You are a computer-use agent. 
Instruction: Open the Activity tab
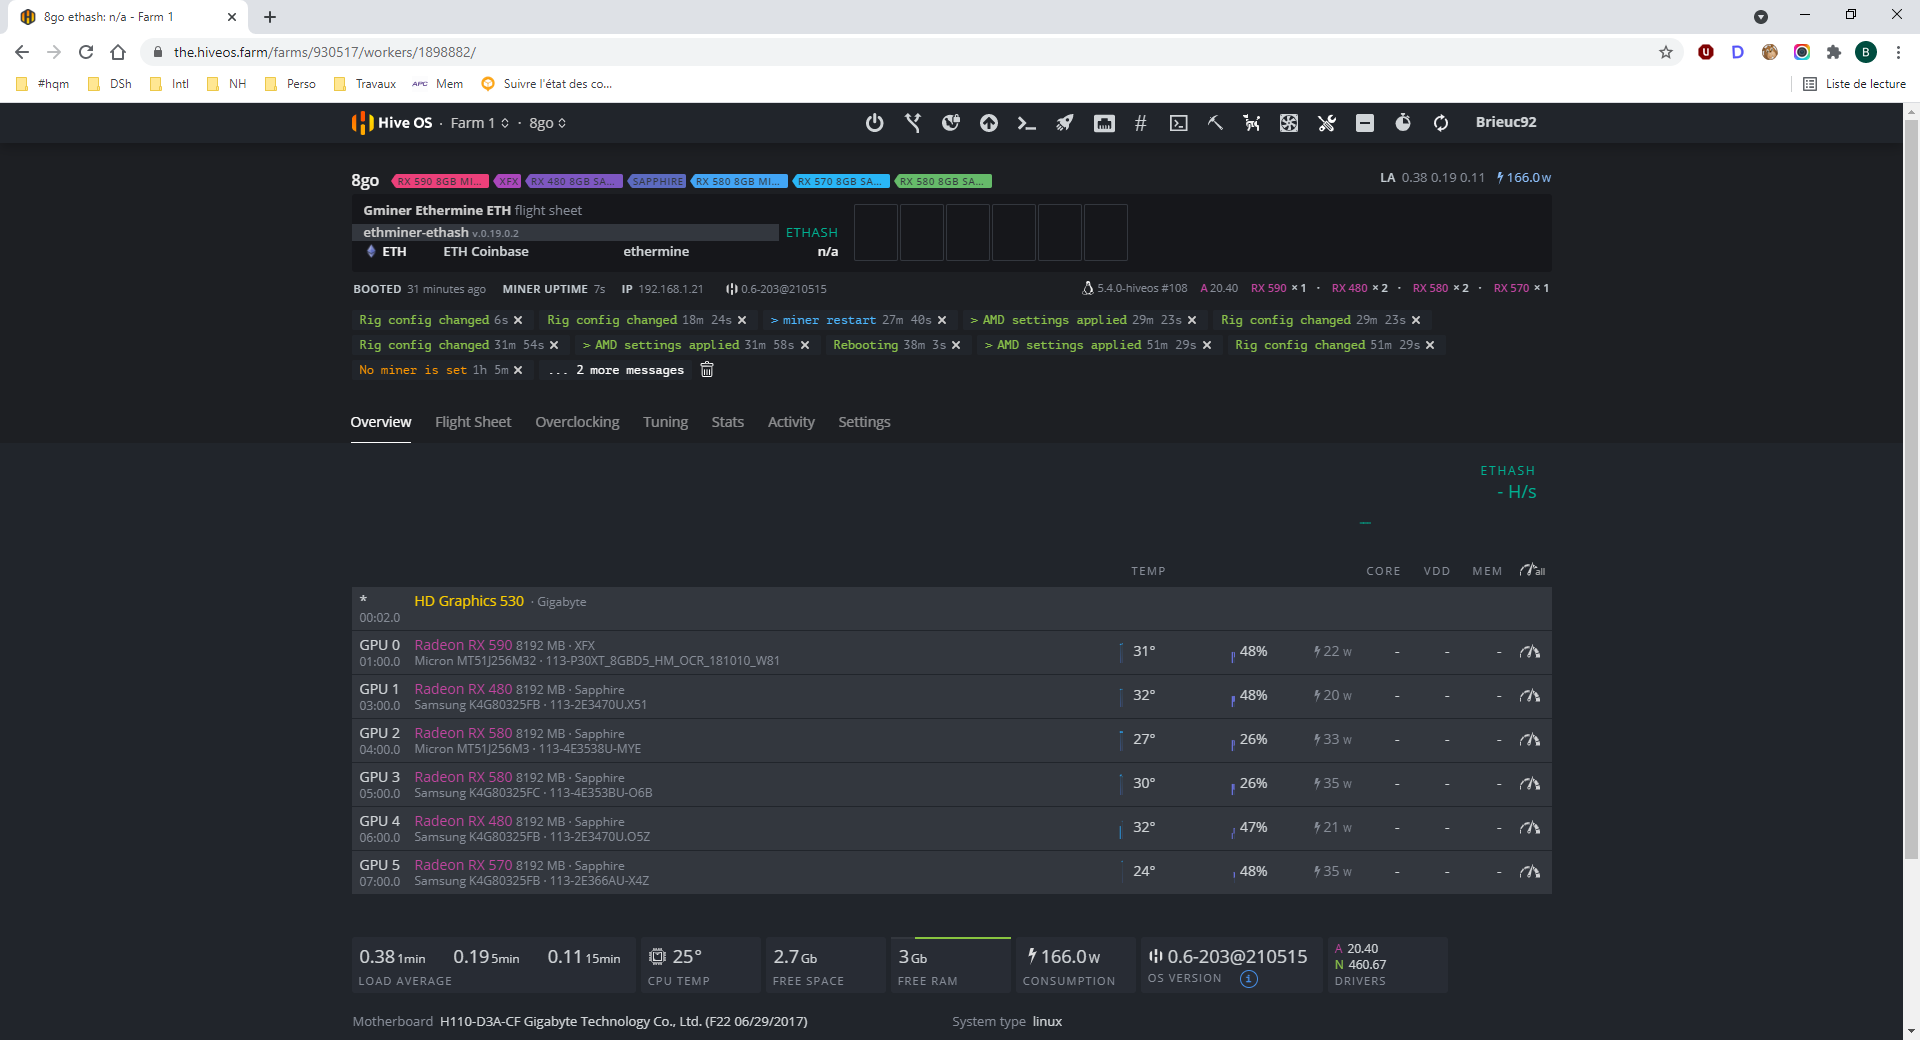[x=791, y=422]
